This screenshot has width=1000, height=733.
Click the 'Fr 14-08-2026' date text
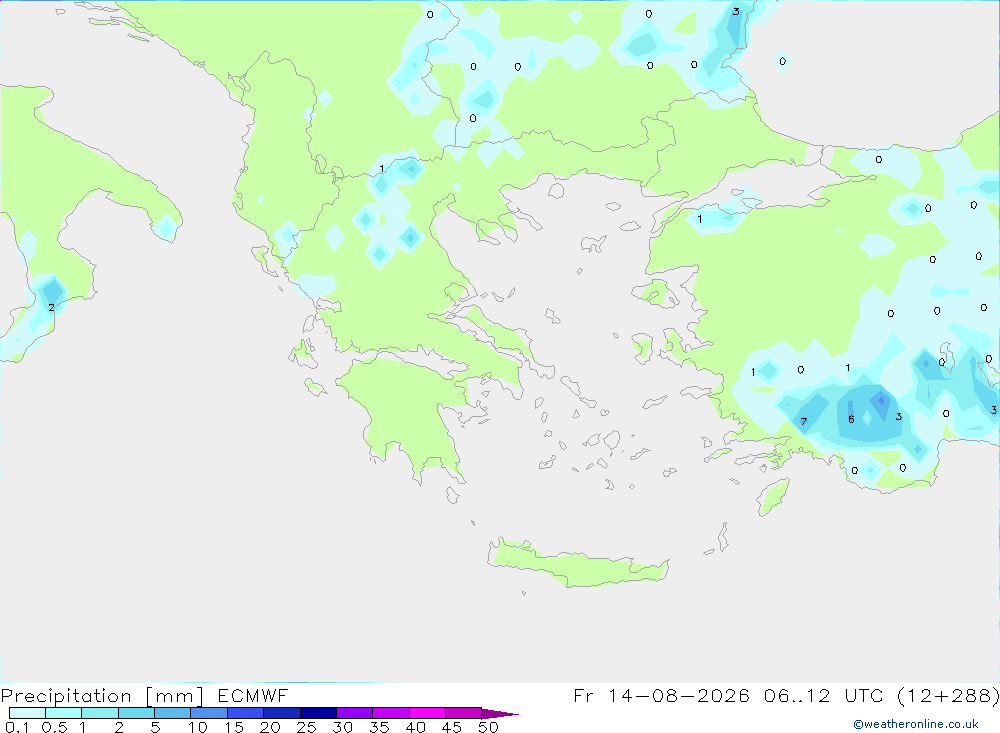[x=661, y=695]
